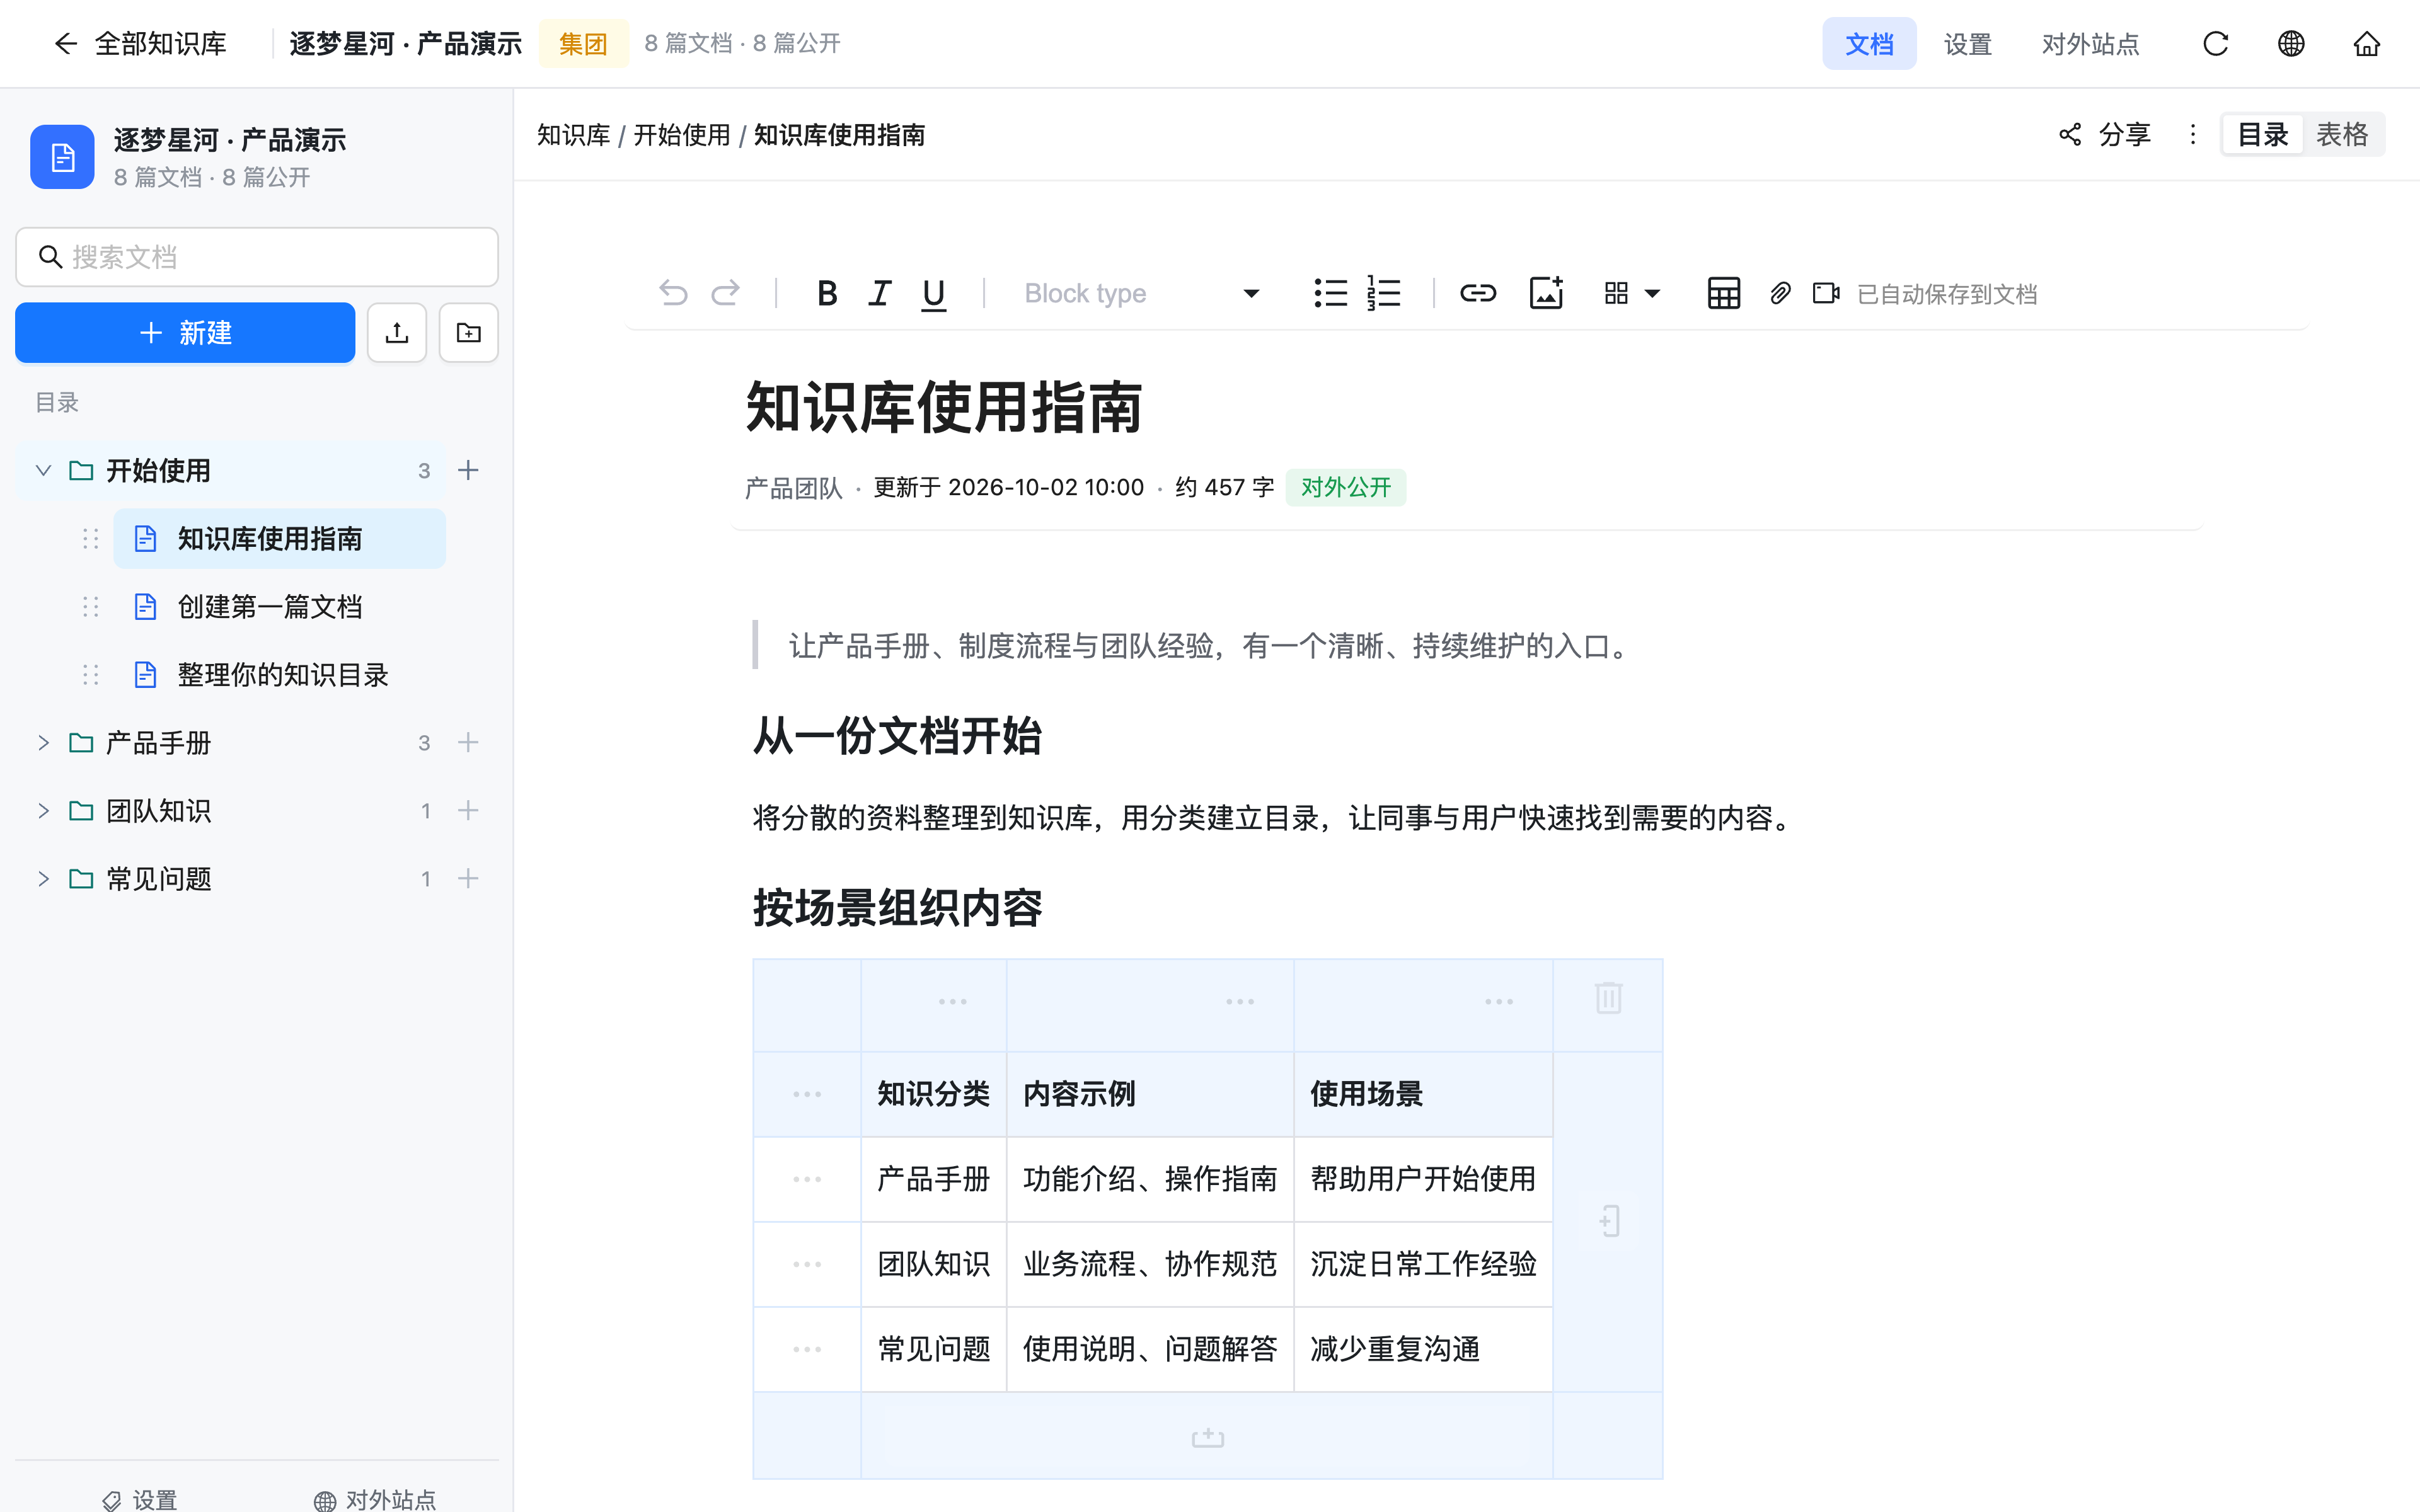Click the refresh icon in top bar
The image size is (2420, 1512).
click(2215, 43)
